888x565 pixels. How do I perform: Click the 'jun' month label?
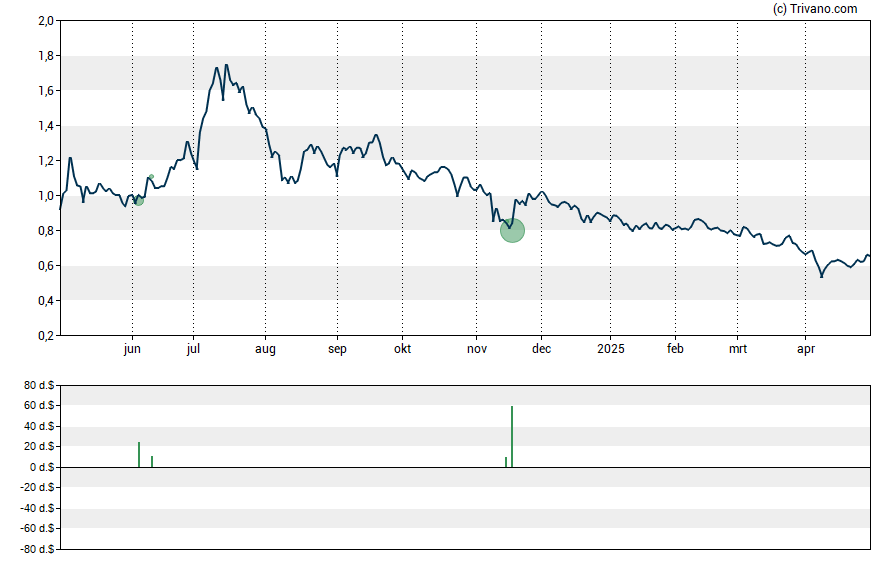point(132,349)
